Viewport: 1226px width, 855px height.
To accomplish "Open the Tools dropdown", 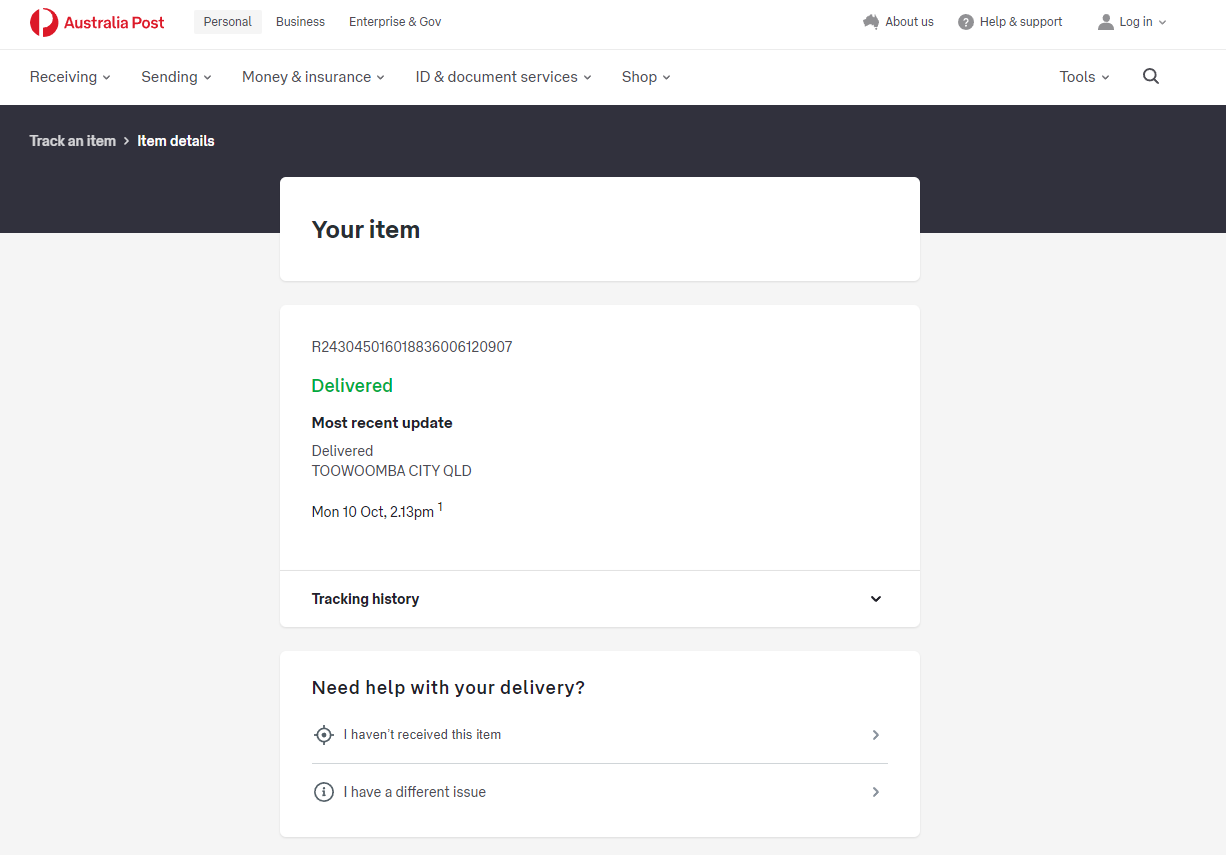I will pos(1084,77).
